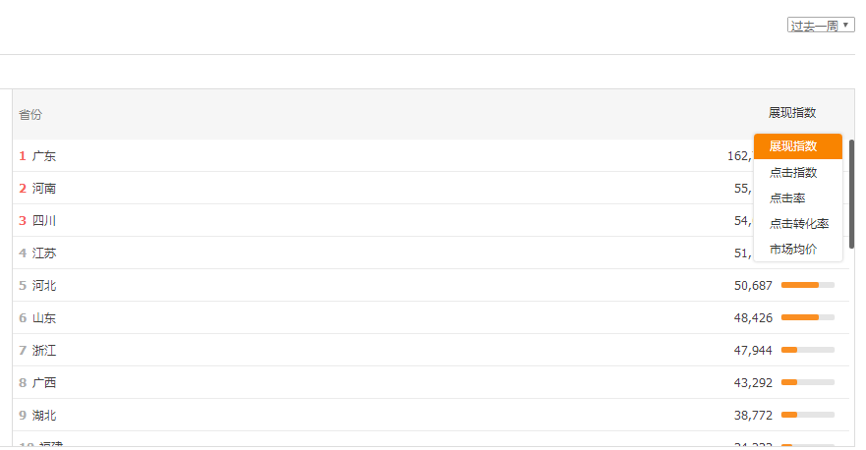This screenshot has height=450, width=866.
Task: Select the 广西 province row
Action: tap(45, 383)
